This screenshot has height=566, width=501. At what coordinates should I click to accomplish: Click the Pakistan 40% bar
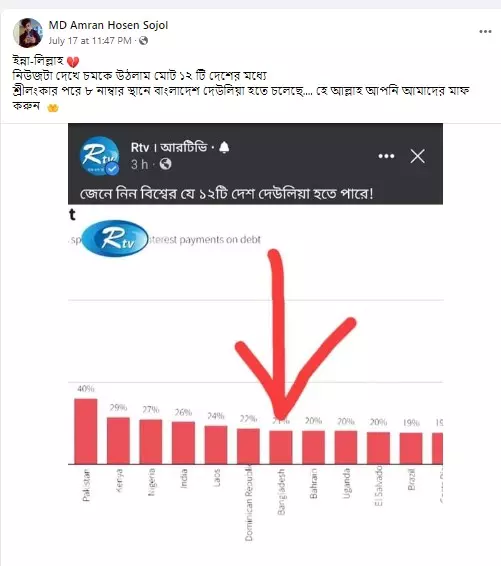86,431
